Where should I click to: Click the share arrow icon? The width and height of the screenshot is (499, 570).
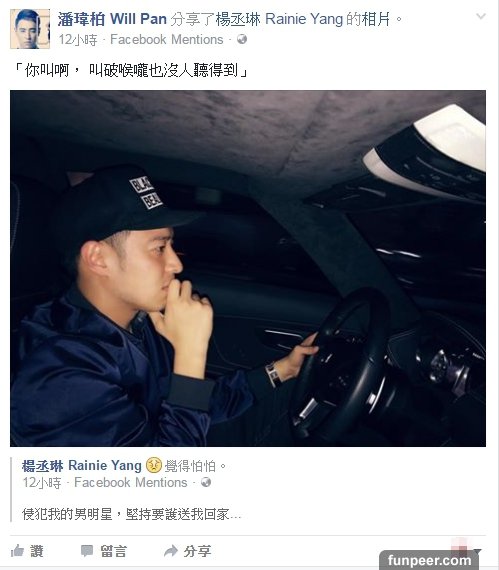(x=171, y=551)
